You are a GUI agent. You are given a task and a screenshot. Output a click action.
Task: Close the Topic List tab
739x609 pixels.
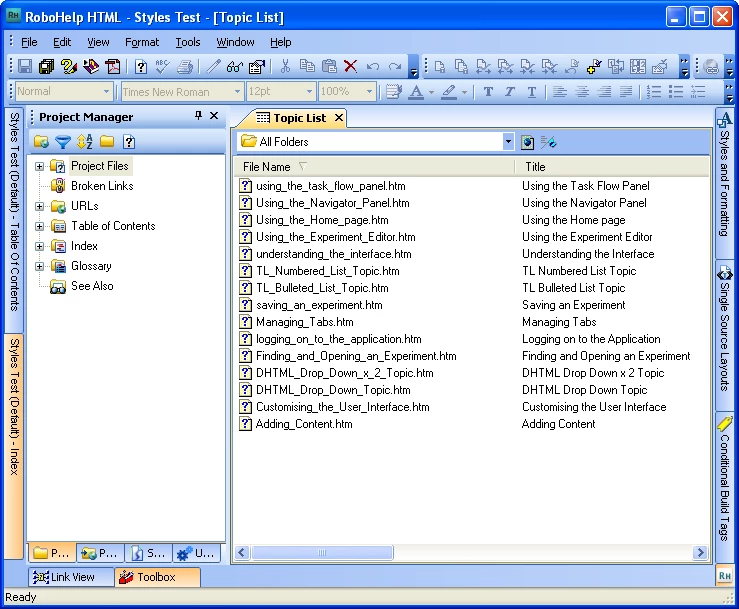339,118
